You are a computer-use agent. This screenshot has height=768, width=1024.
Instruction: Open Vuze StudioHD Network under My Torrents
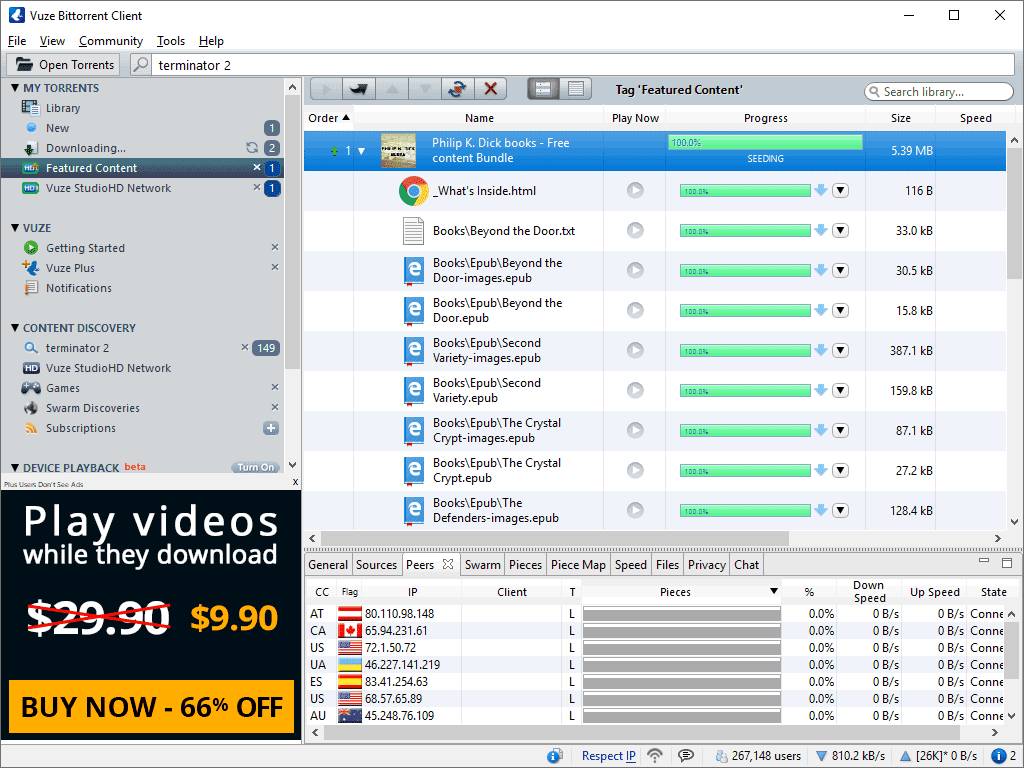(x=108, y=188)
